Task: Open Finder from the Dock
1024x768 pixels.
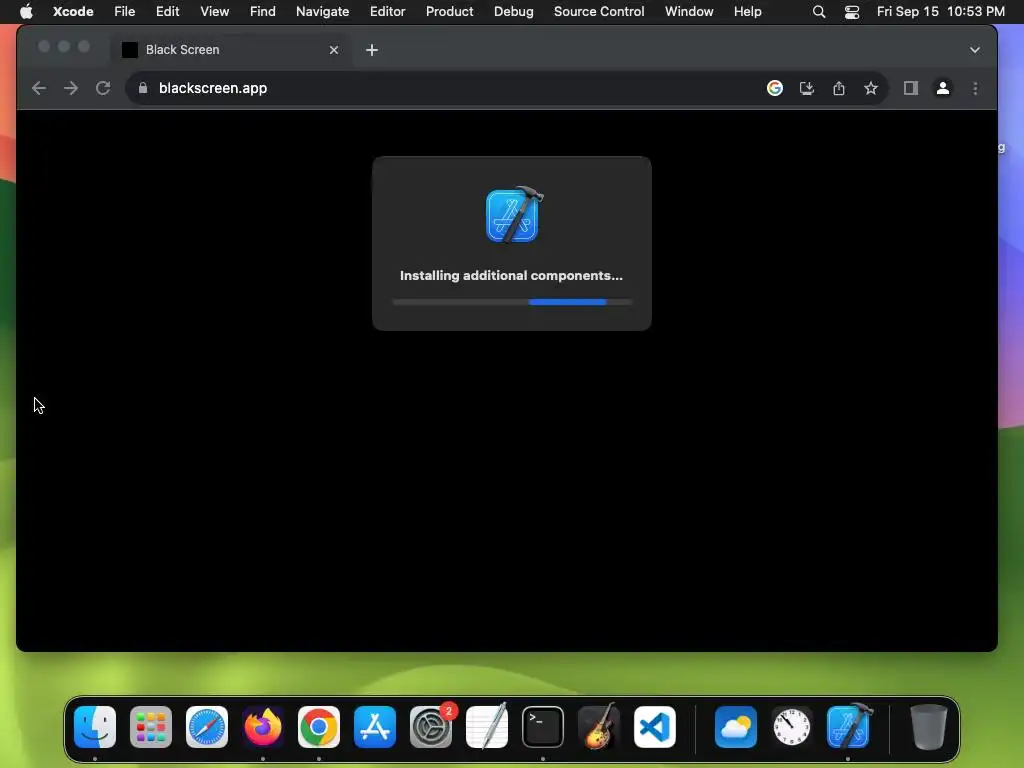Action: 95,727
